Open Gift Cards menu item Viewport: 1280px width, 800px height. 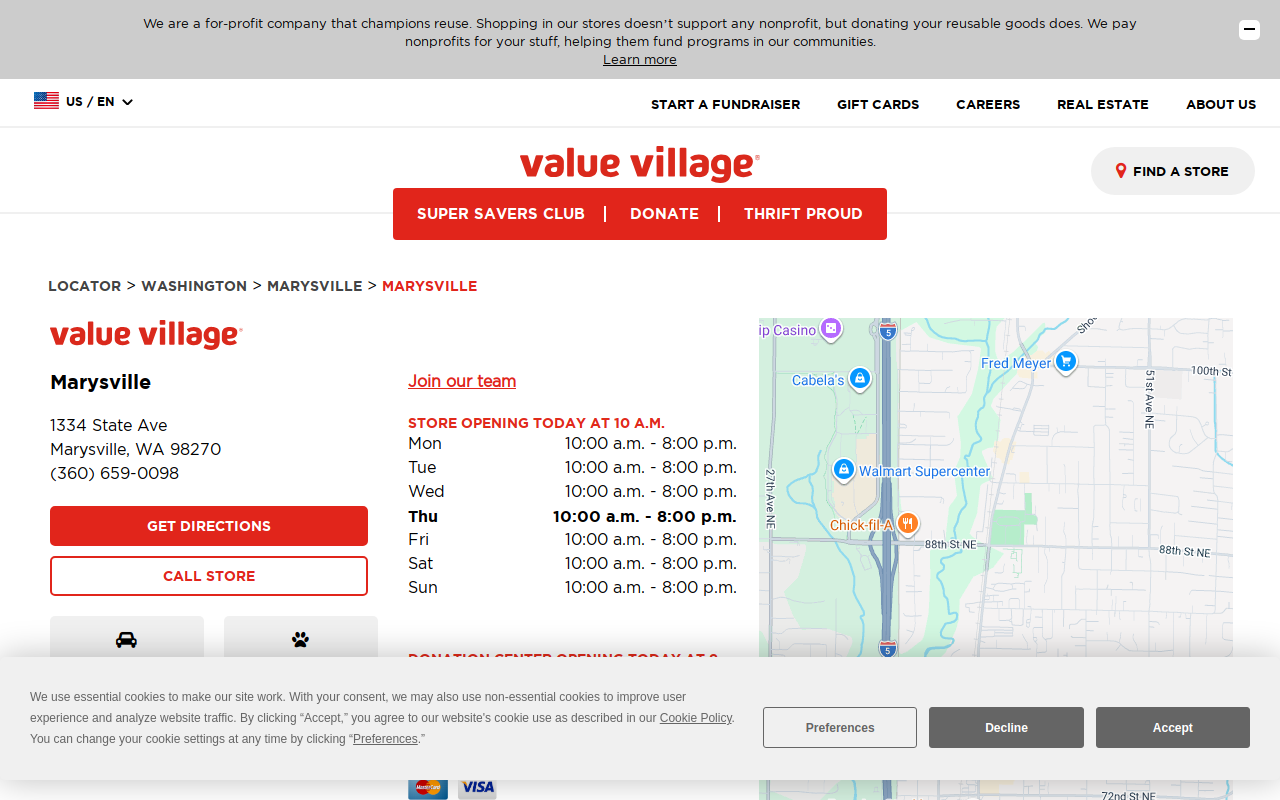(x=878, y=104)
